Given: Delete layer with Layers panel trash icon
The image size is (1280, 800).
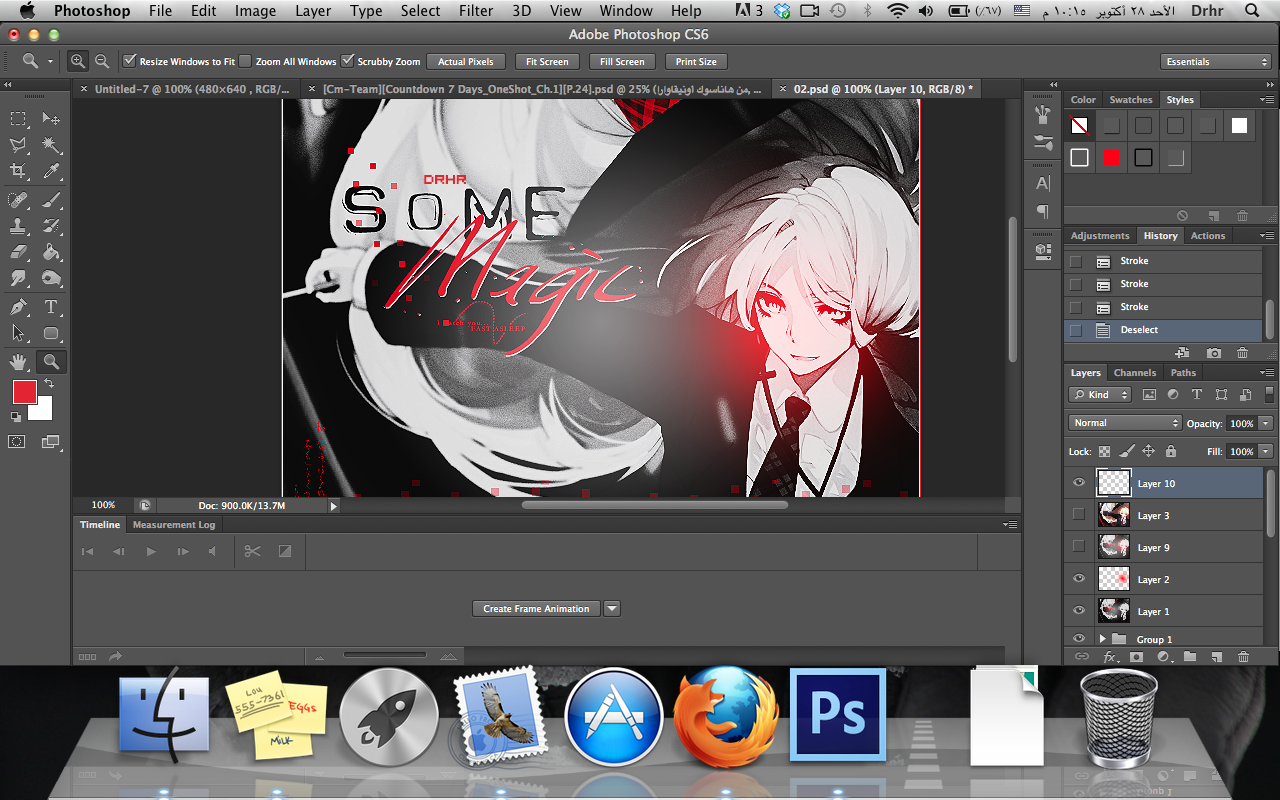Looking at the screenshot, I should (x=1243, y=657).
